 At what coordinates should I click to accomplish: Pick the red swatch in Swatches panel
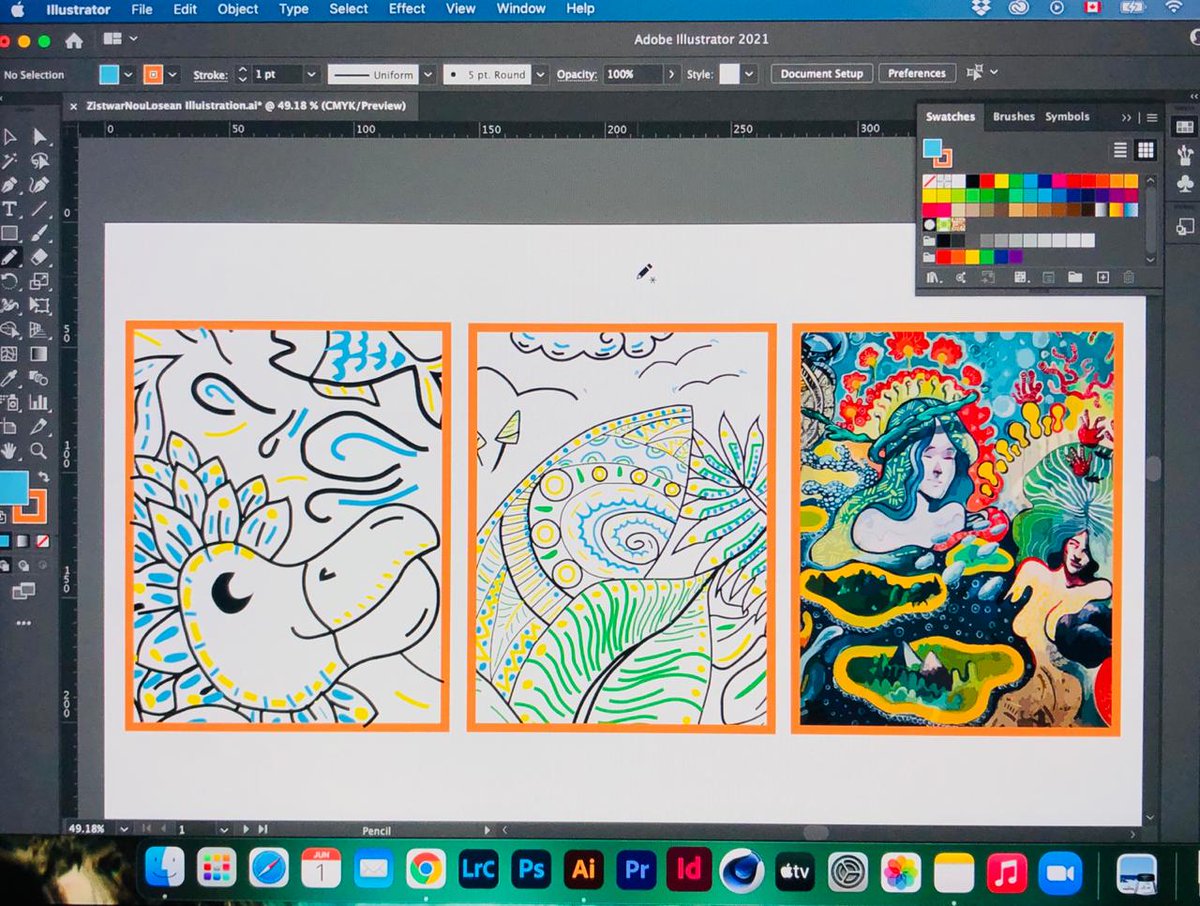coord(987,180)
